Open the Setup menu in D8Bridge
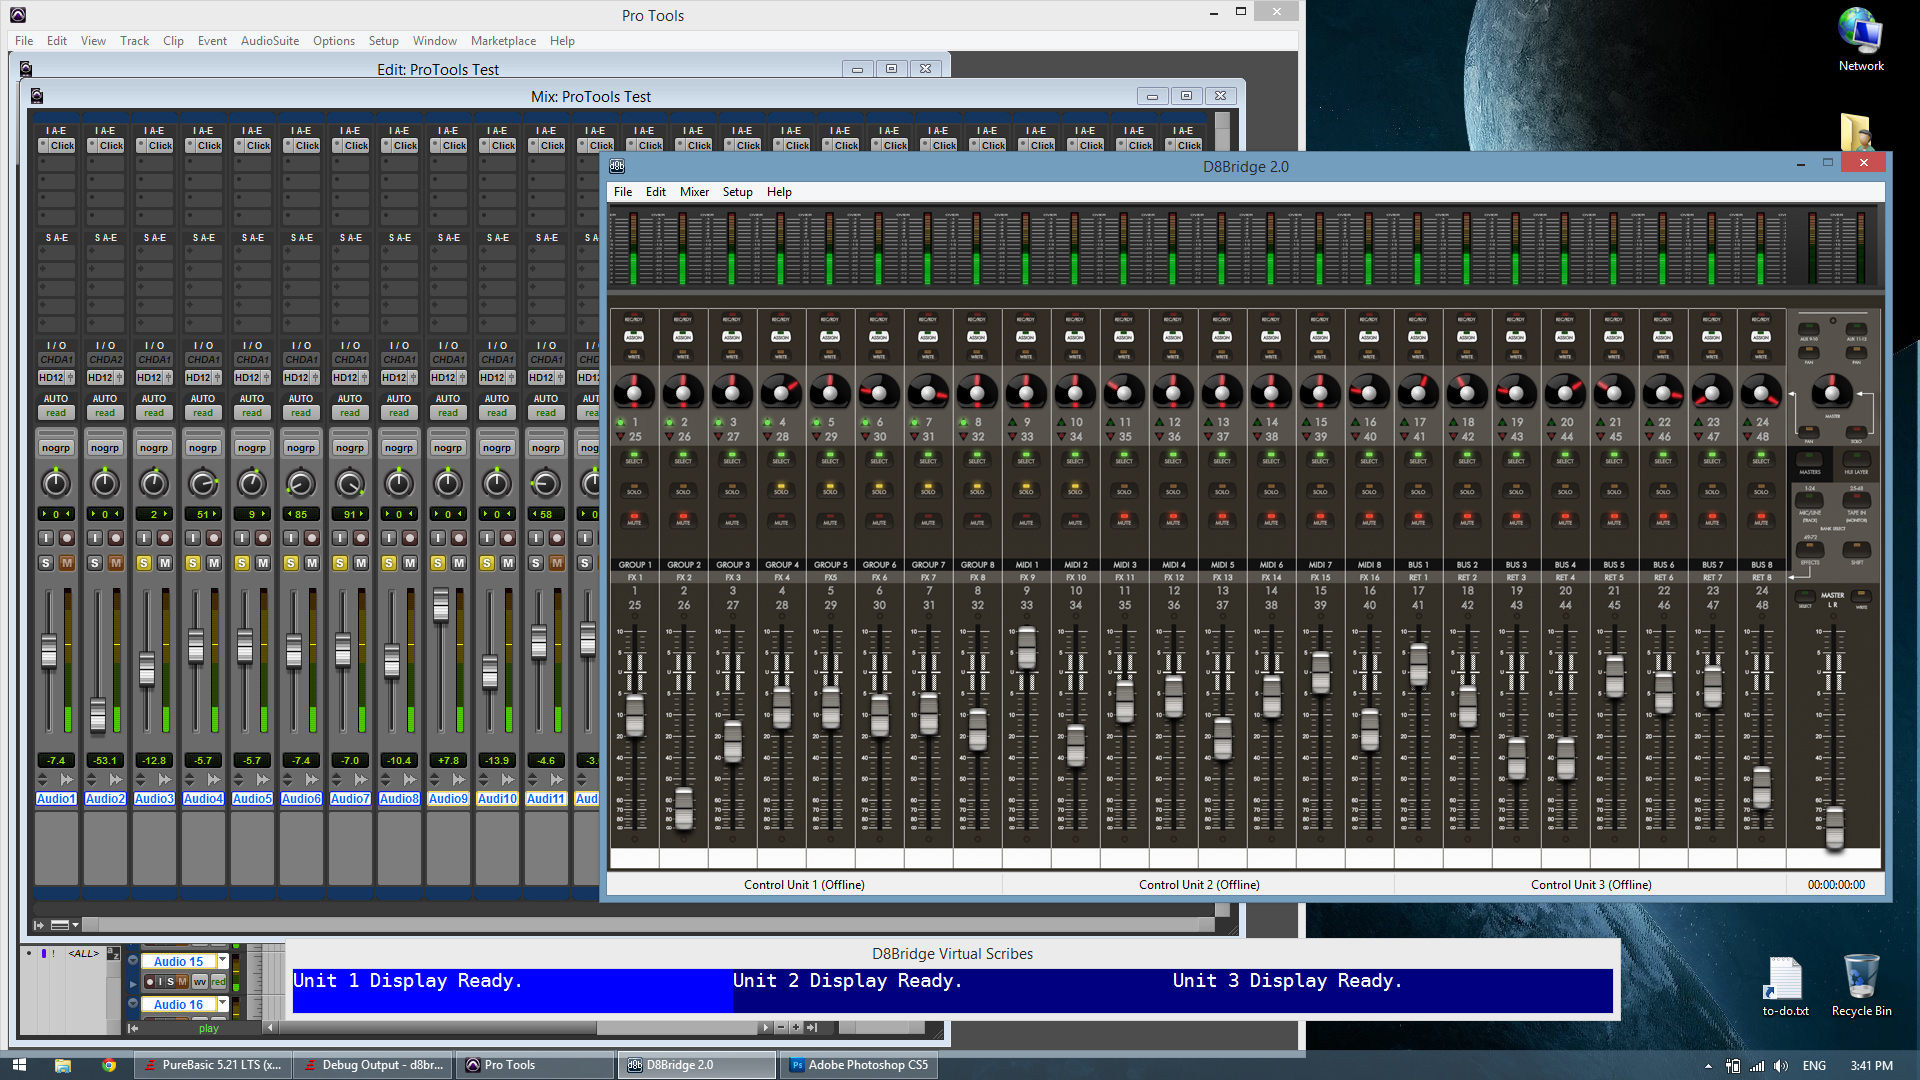 click(738, 192)
